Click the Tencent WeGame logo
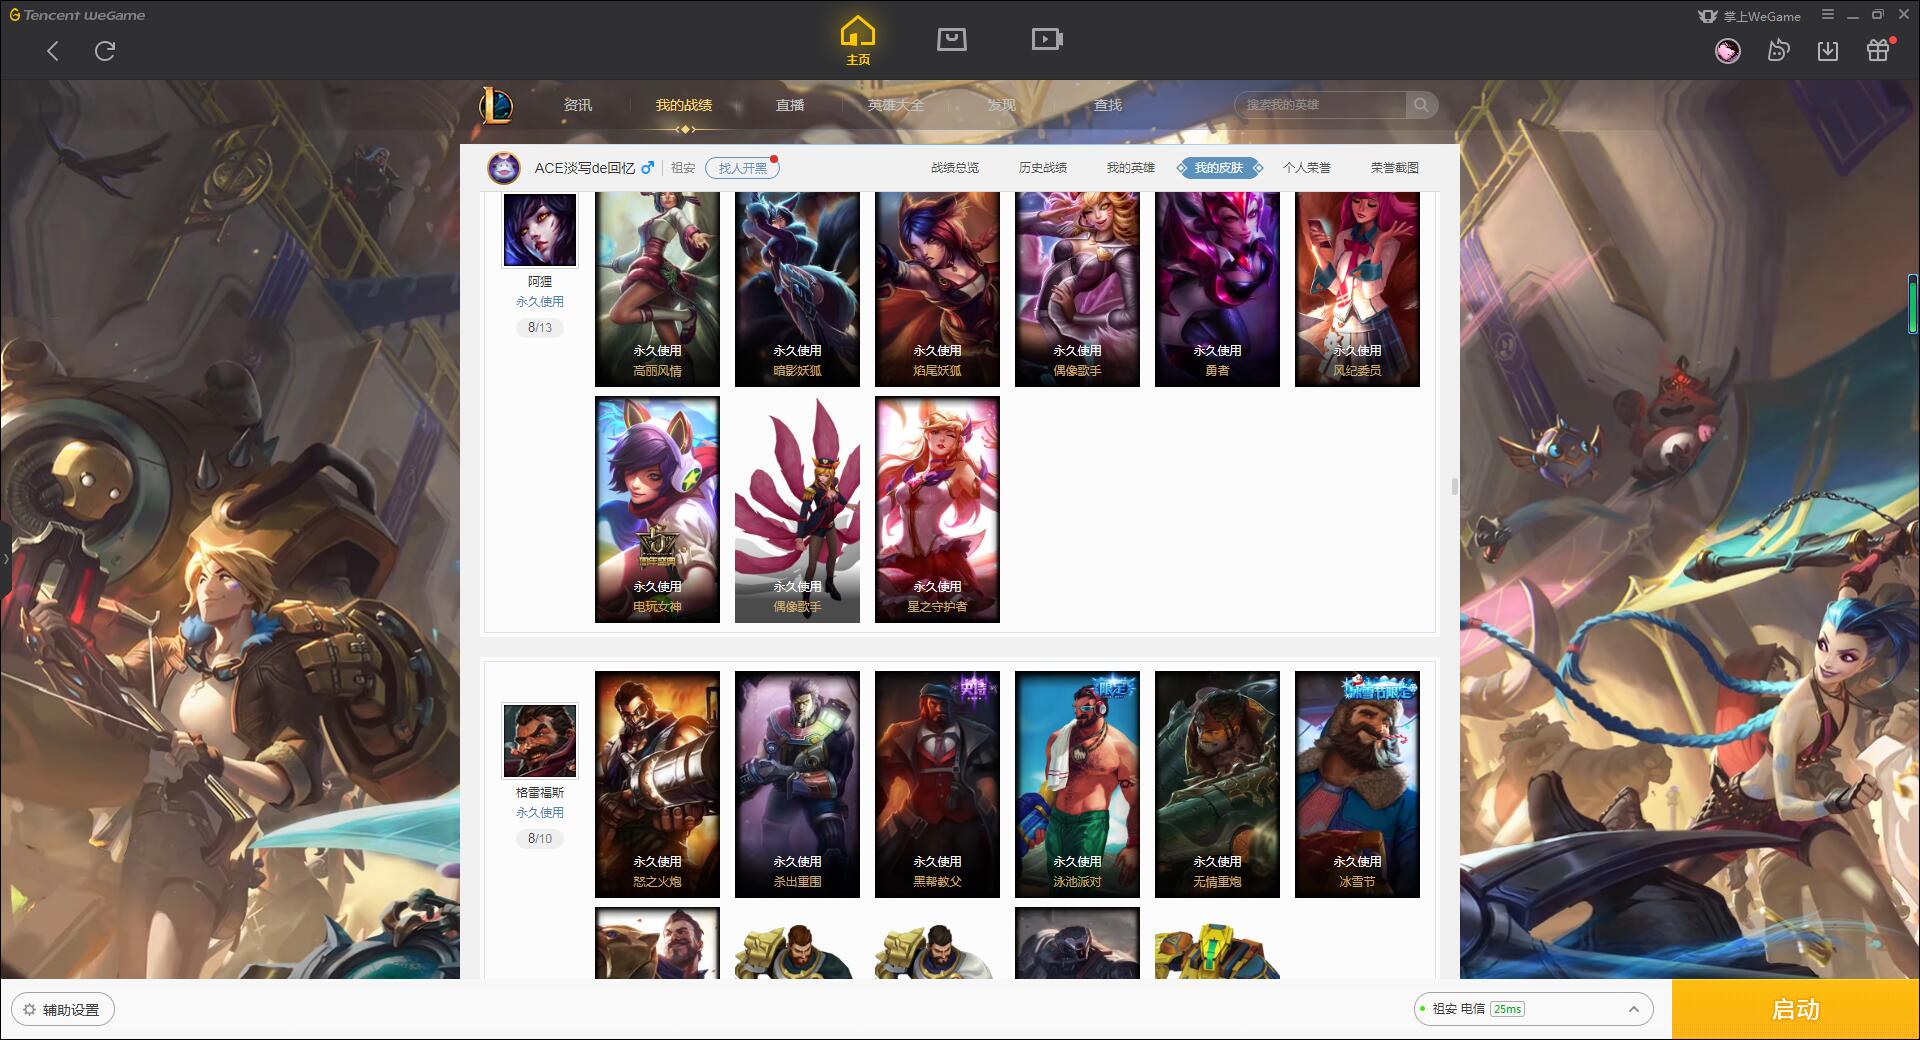The height and width of the screenshot is (1040, 1920). (x=77, y=15)
